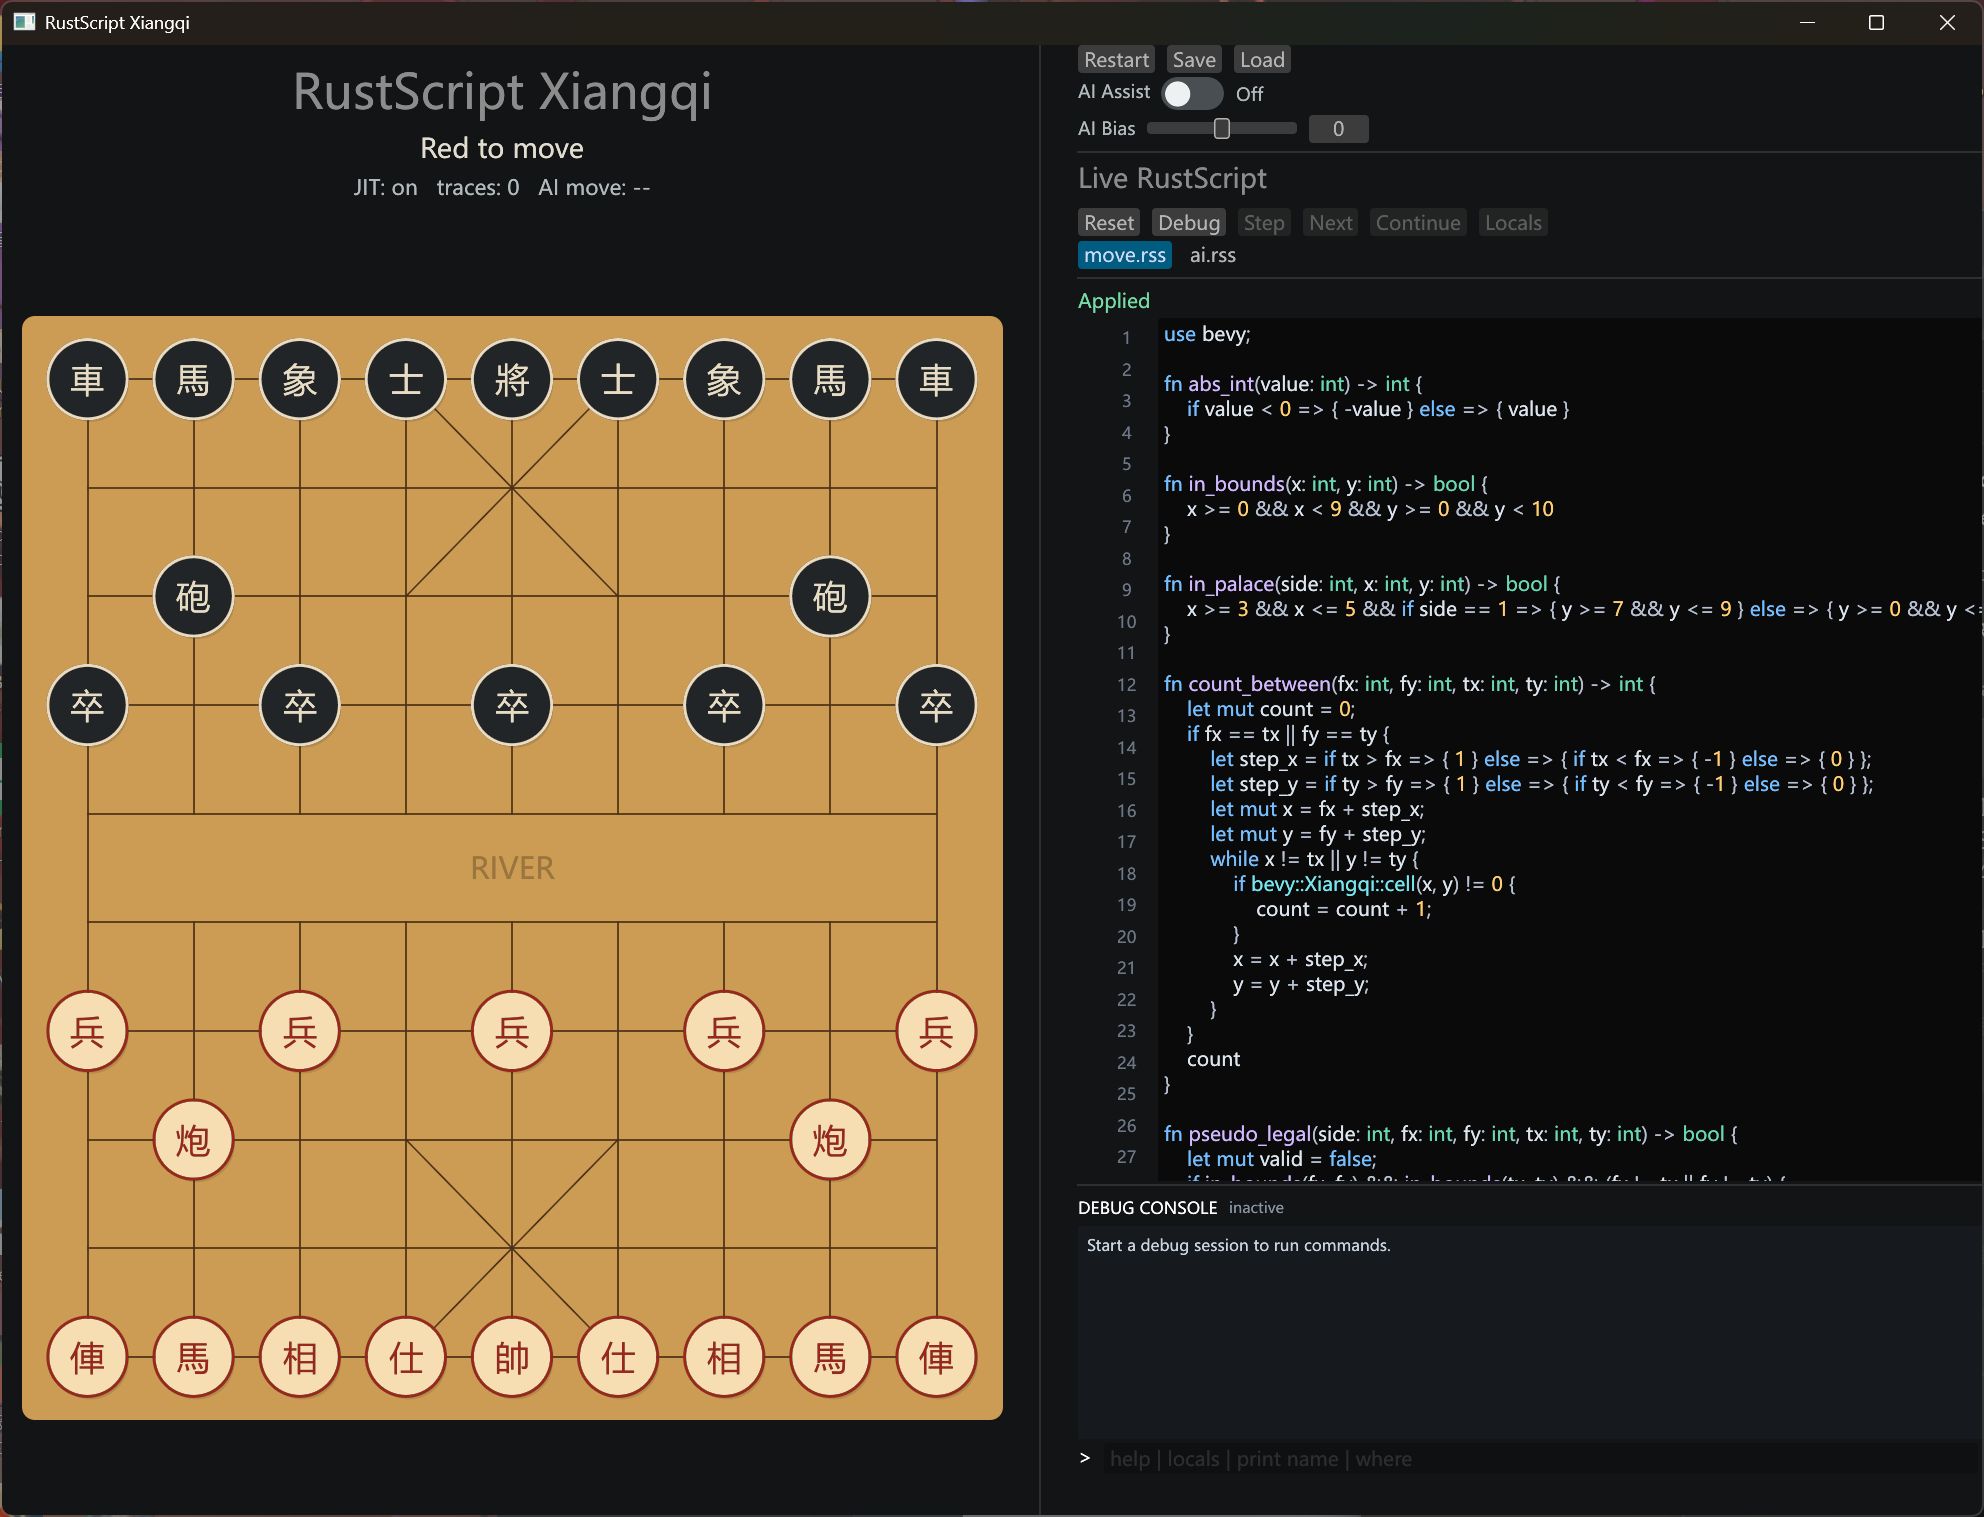The image size is (1984, 1517).
Task: Select the rightmost black soldier 卒
Action: [x=936, y=705]
